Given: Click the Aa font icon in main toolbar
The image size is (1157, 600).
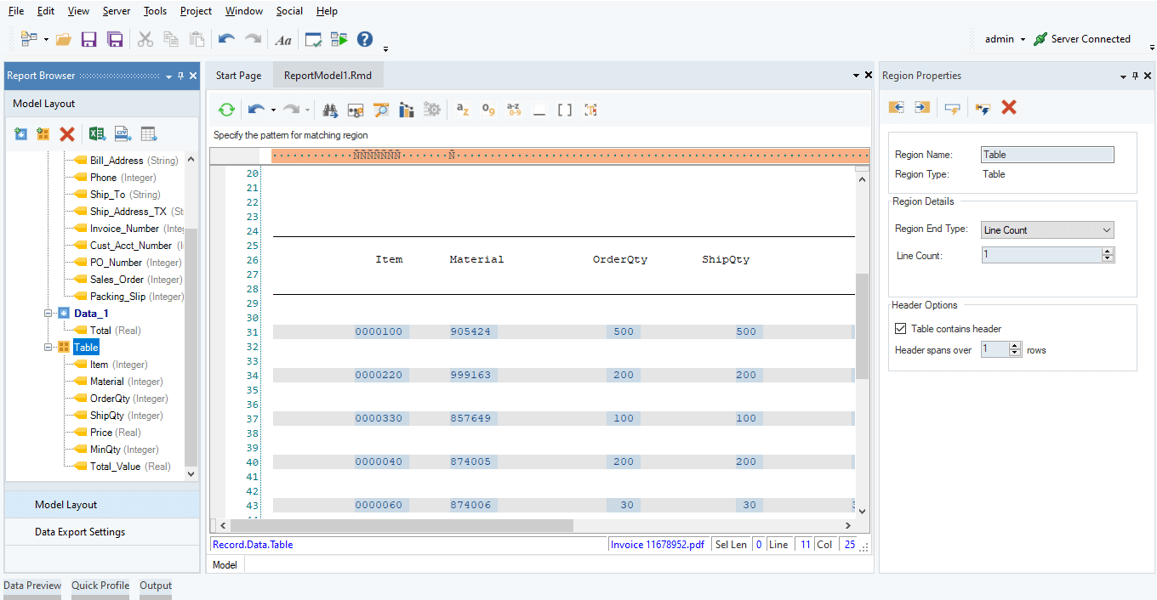Looking at the screenshot, I should (283, 40).
